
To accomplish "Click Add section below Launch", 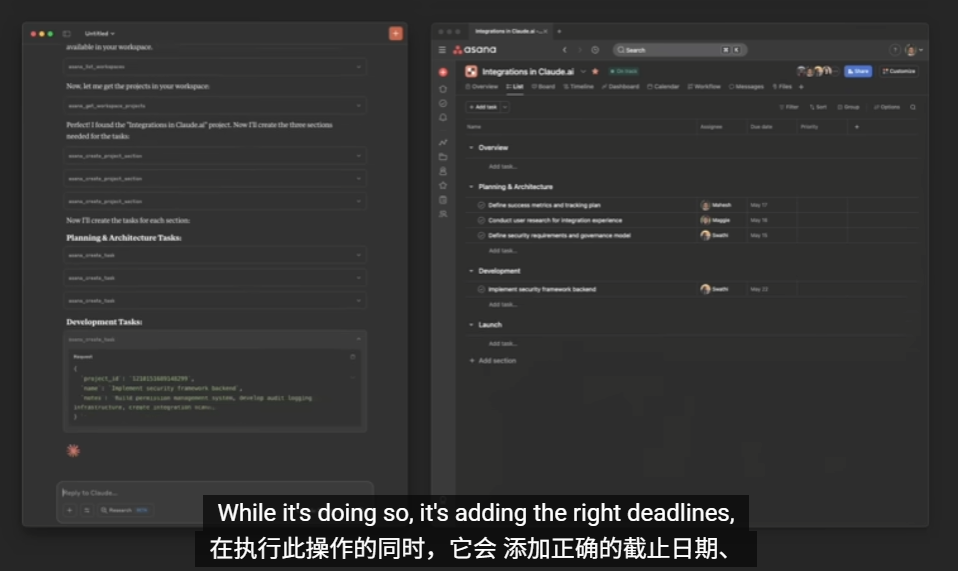I will [x=492, y=361].
